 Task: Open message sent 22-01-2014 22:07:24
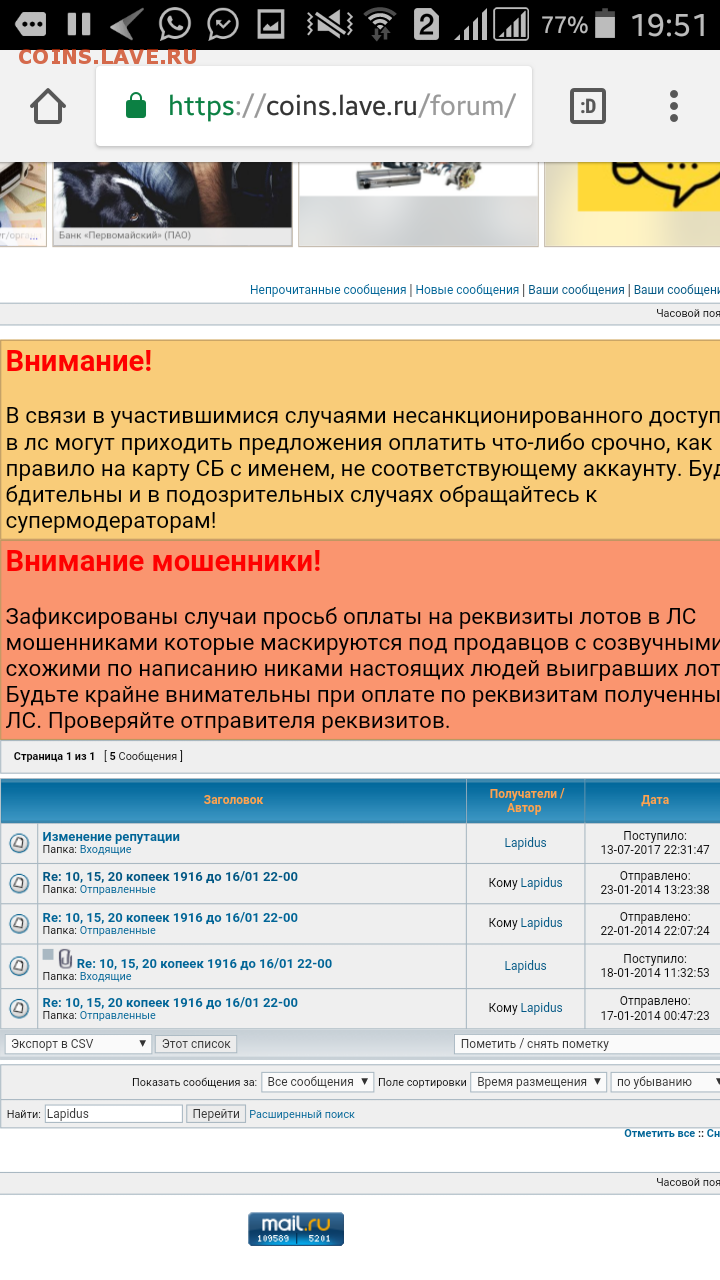coord(170,917)
